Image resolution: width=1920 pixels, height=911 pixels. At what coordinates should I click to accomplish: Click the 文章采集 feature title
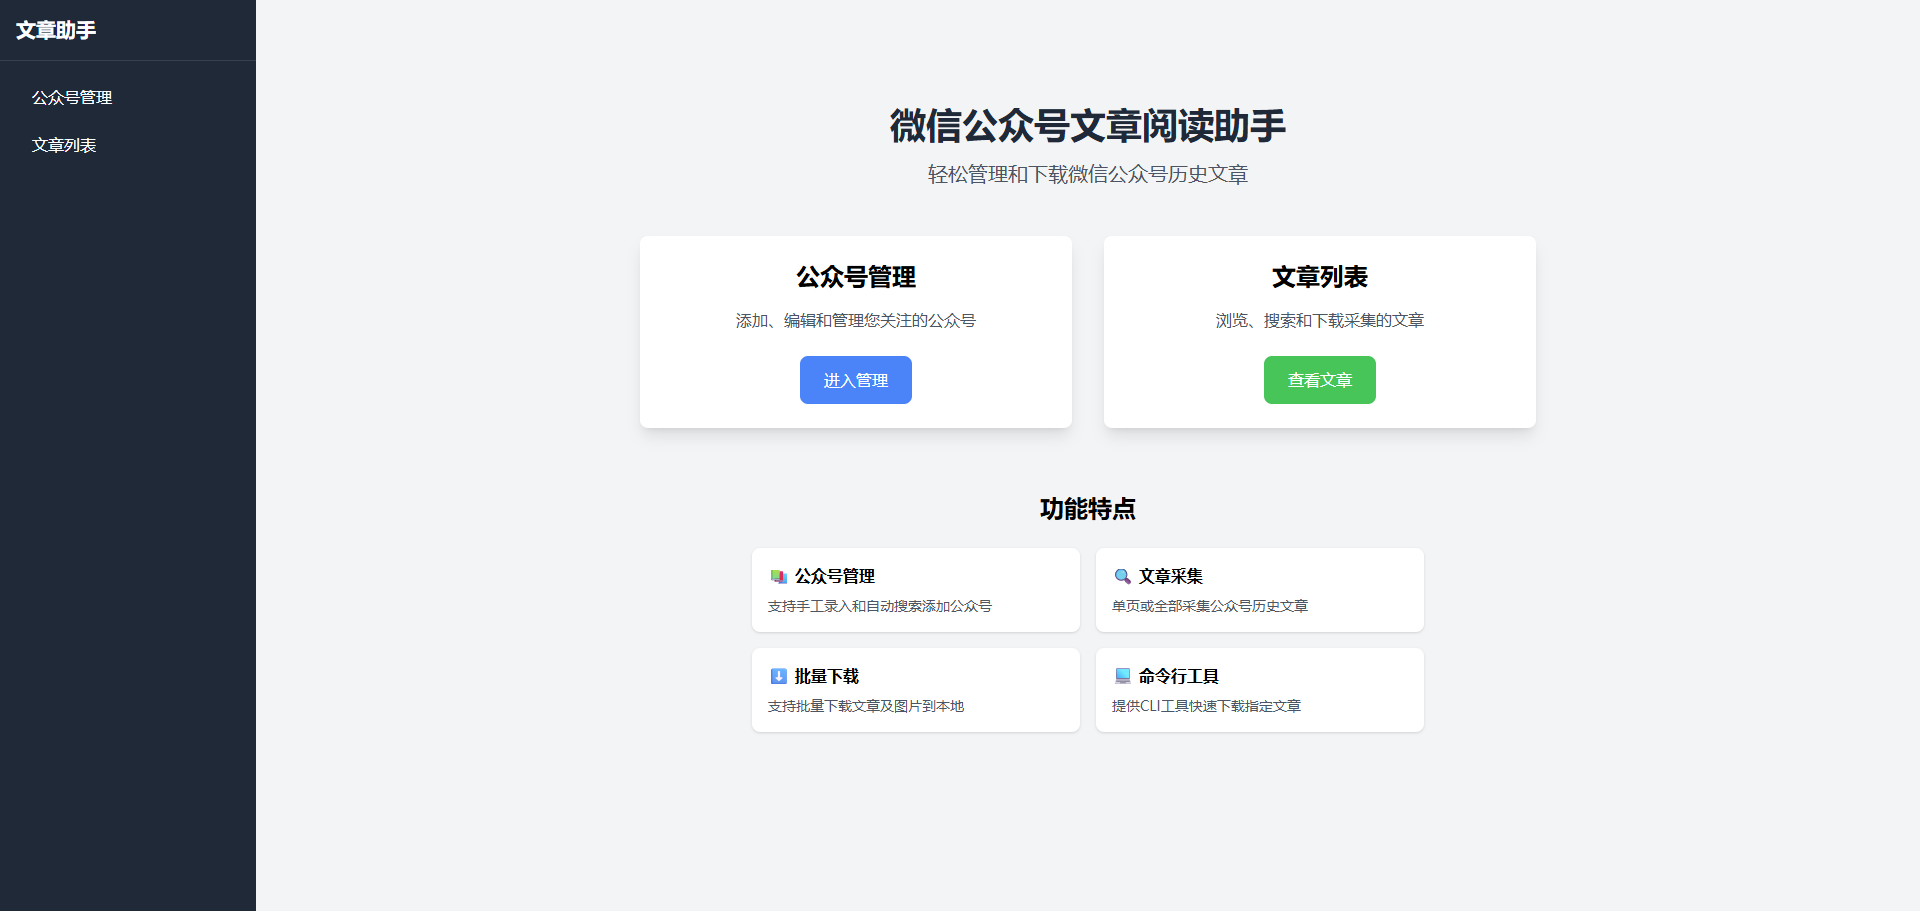coord(1171,577)
